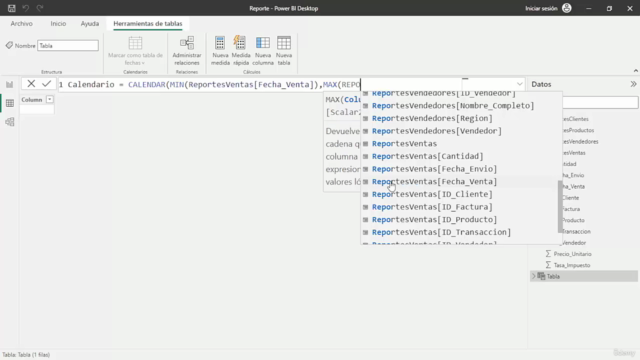Open Model view in sidebar

click(9, 122)
